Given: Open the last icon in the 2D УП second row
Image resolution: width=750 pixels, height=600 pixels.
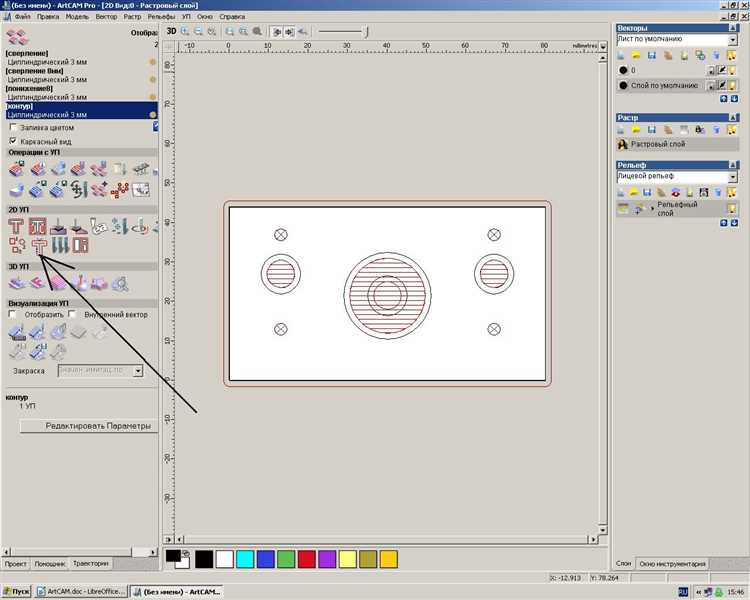Looking at the screenshot, I should [80, 245].
